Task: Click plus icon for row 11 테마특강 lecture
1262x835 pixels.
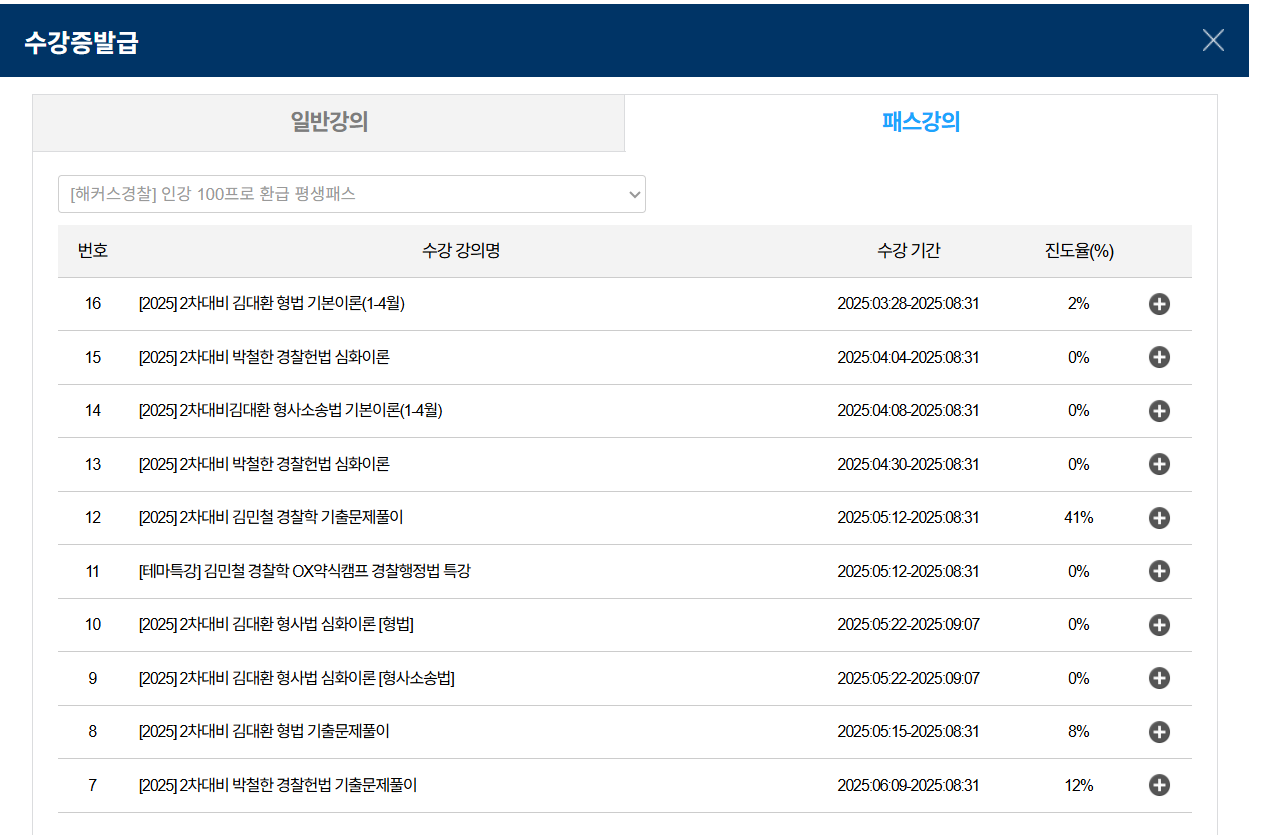Action: pos(1159,571)
